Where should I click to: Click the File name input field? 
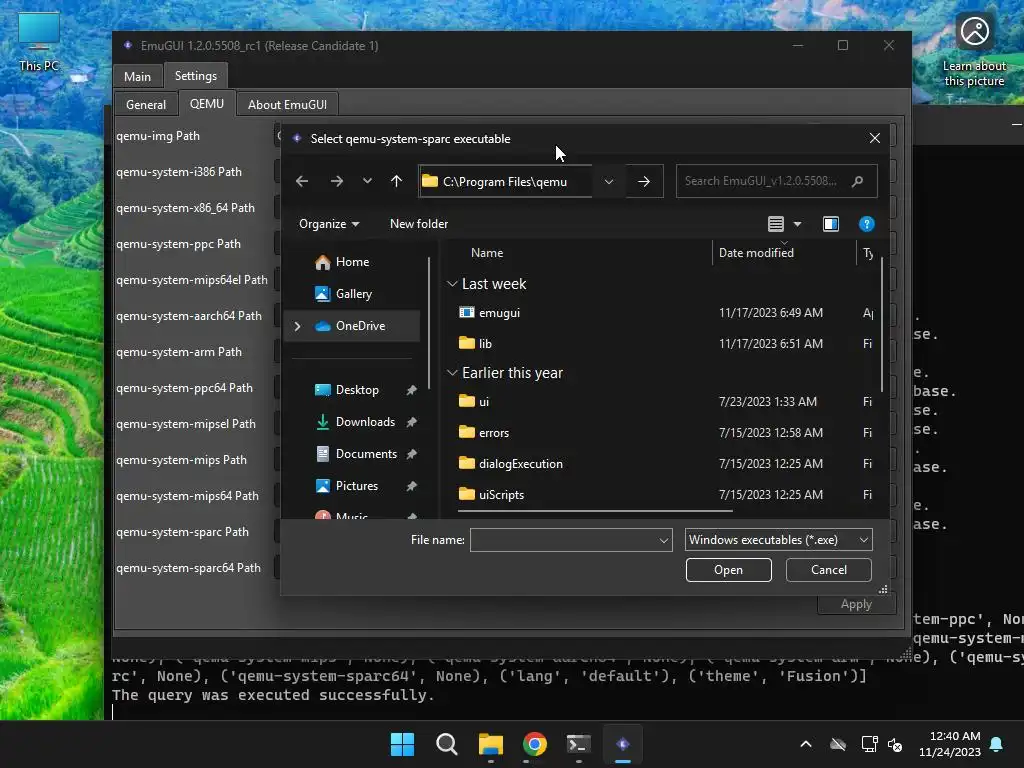tap(563, 540)
